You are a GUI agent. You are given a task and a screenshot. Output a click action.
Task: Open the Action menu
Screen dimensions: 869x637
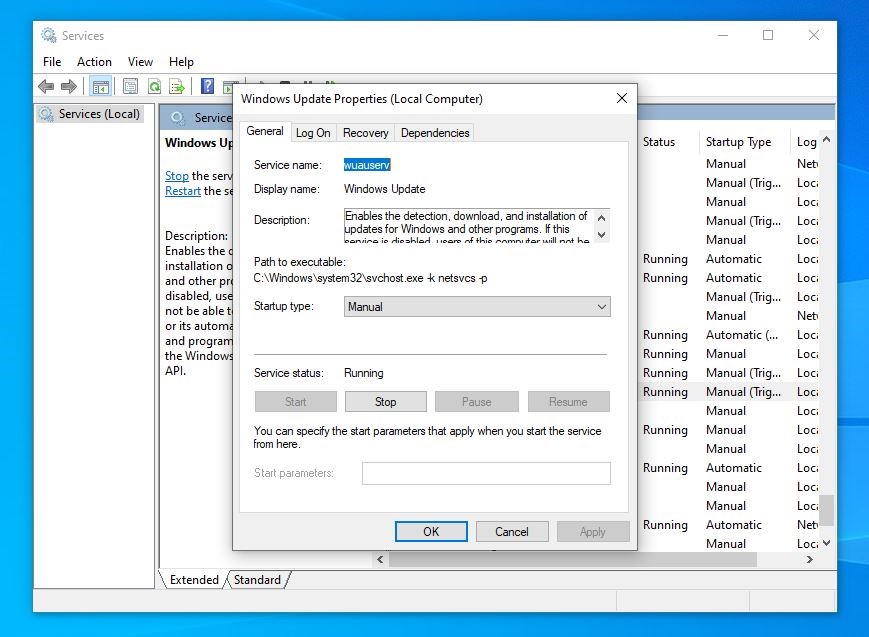point(94,62)
